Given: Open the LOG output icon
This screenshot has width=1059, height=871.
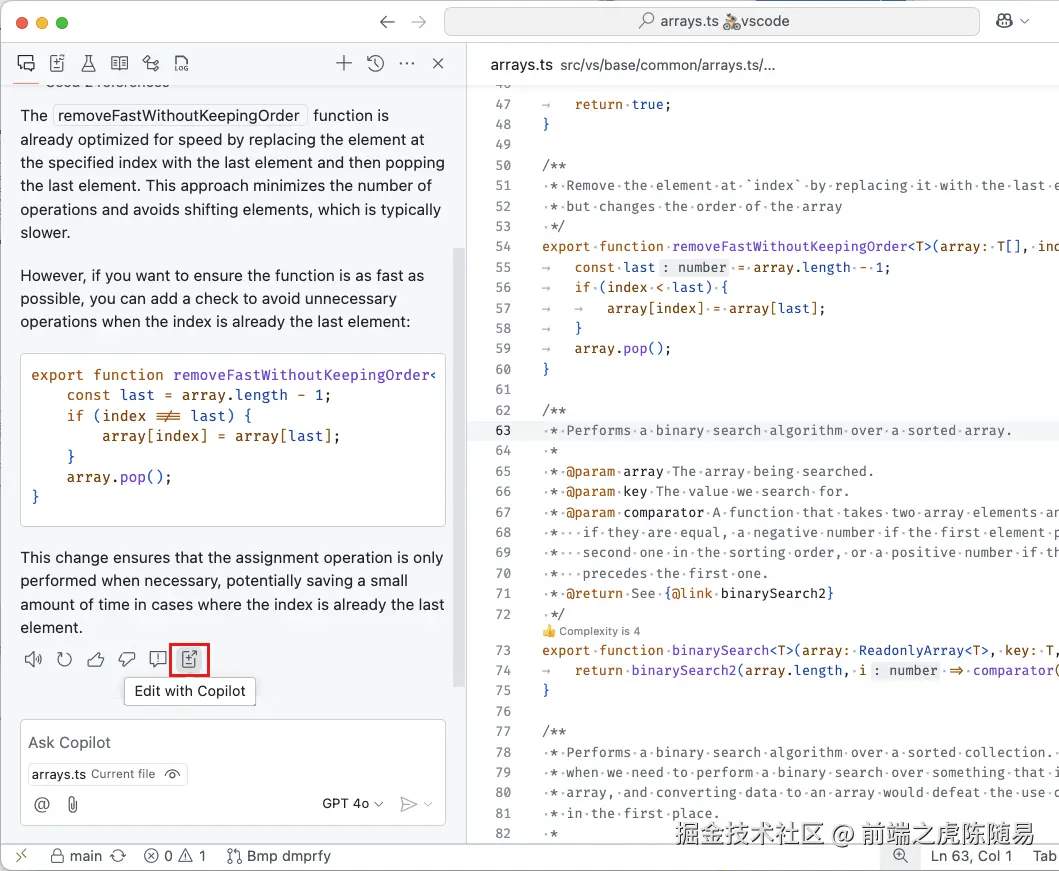Looking at the screenshot, I should (x=182, y=63).
